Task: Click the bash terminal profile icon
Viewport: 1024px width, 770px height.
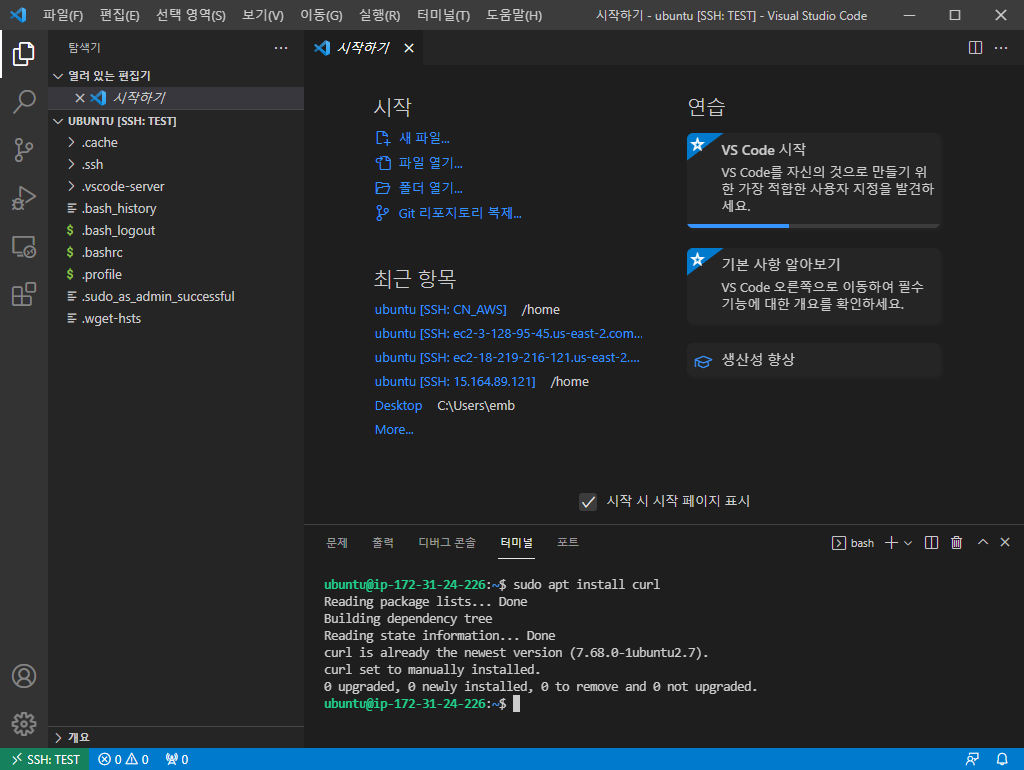Action: (x=839, y=543)
